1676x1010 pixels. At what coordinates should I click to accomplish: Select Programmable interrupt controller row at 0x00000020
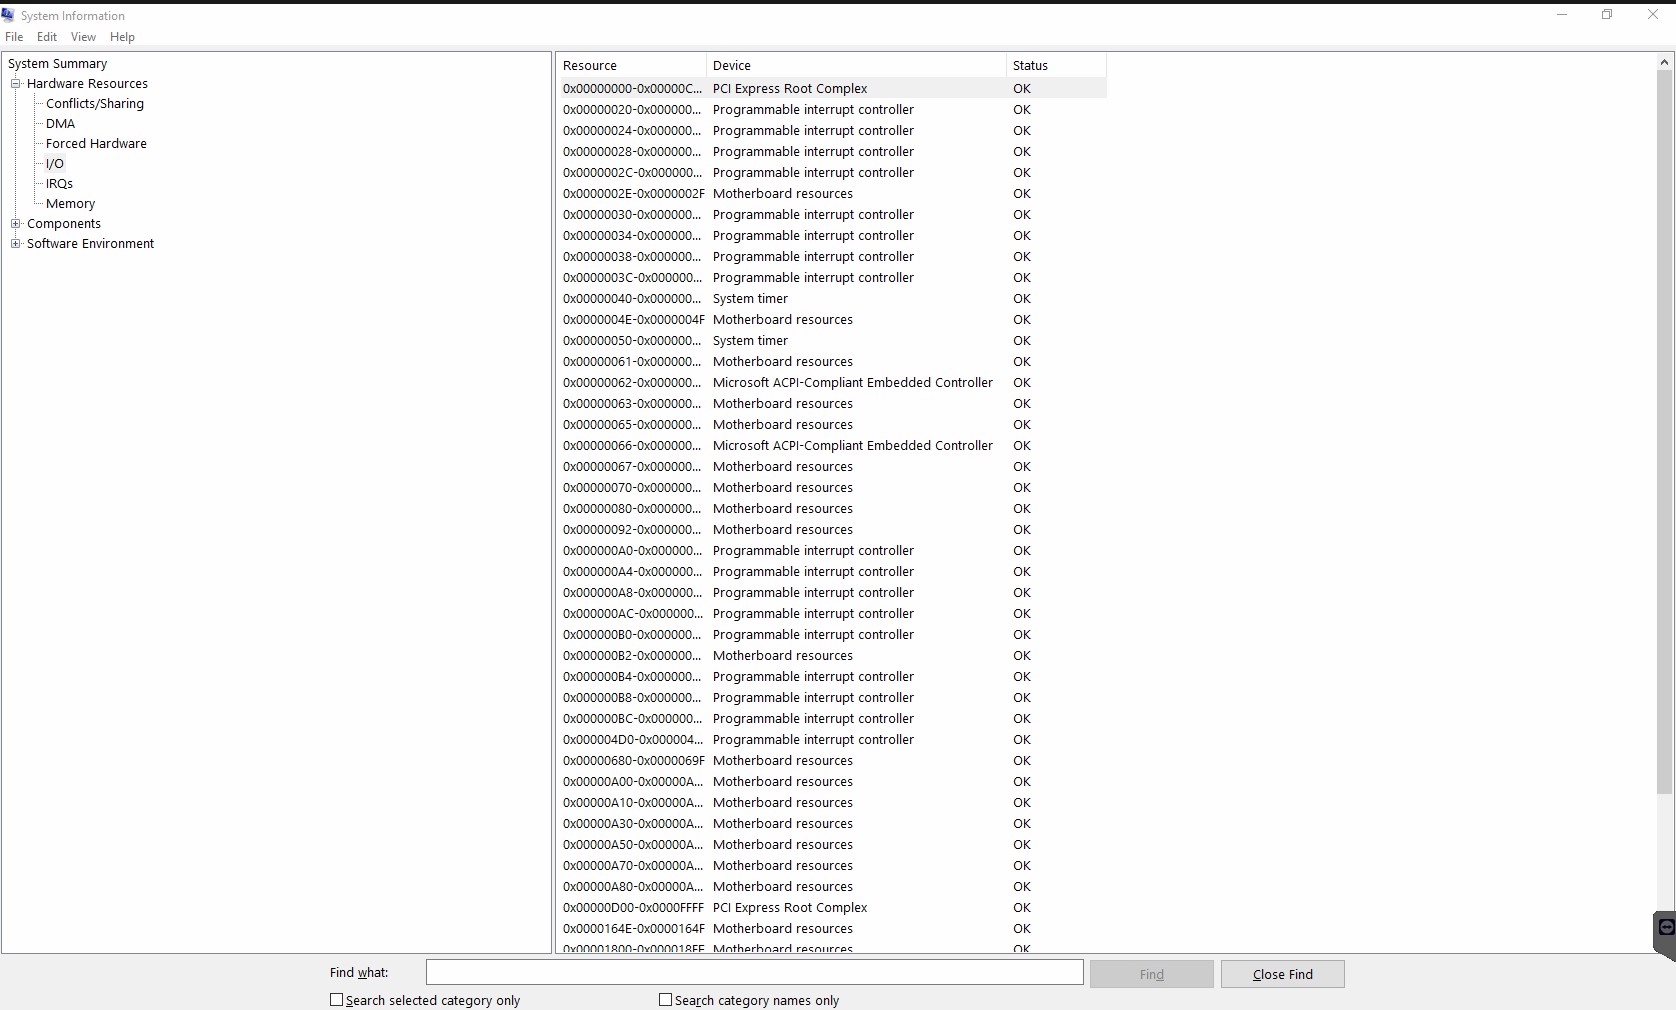point(833,110)
